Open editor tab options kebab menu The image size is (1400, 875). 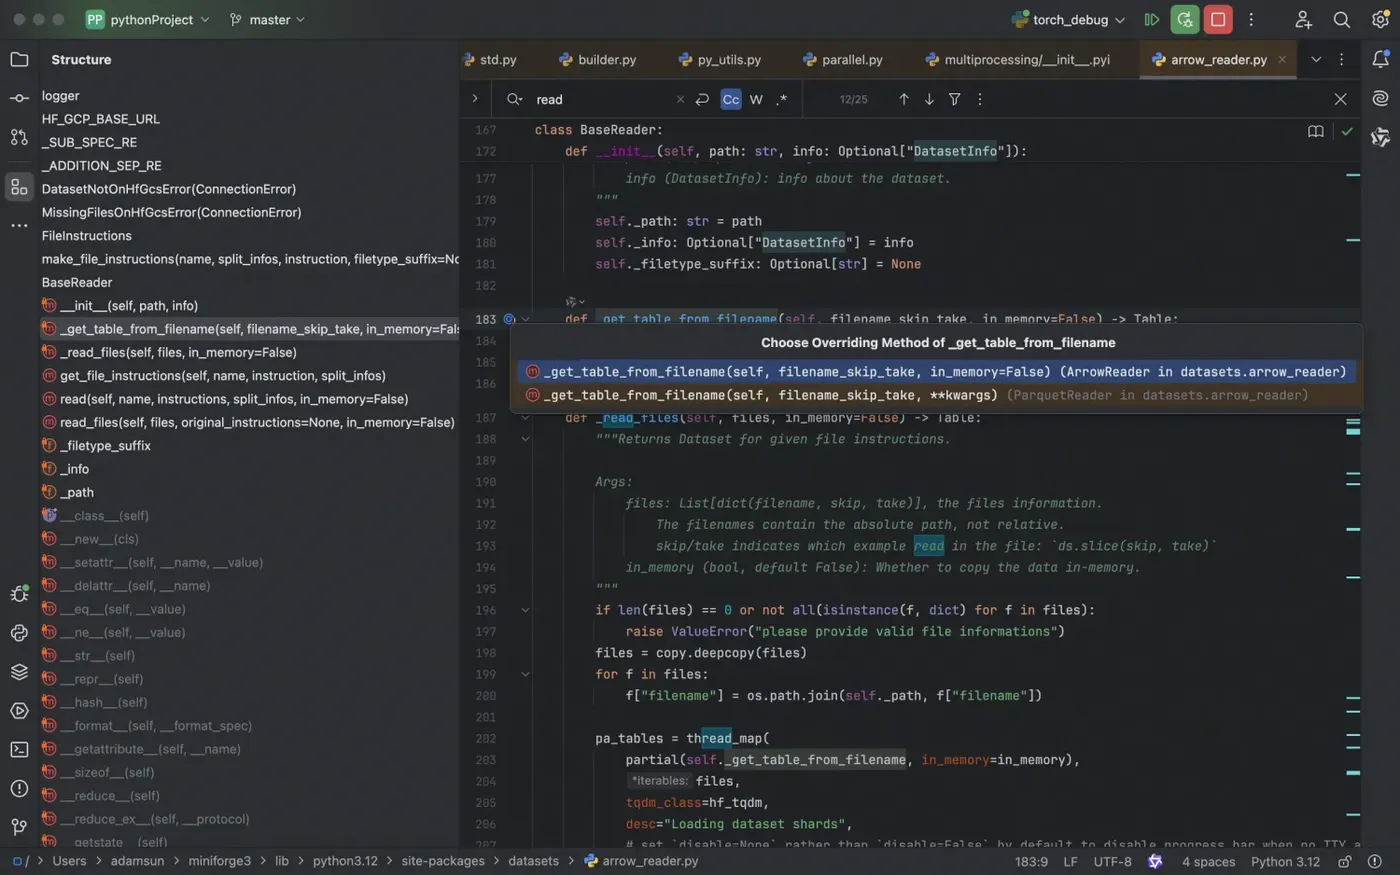pos(1342,60)
